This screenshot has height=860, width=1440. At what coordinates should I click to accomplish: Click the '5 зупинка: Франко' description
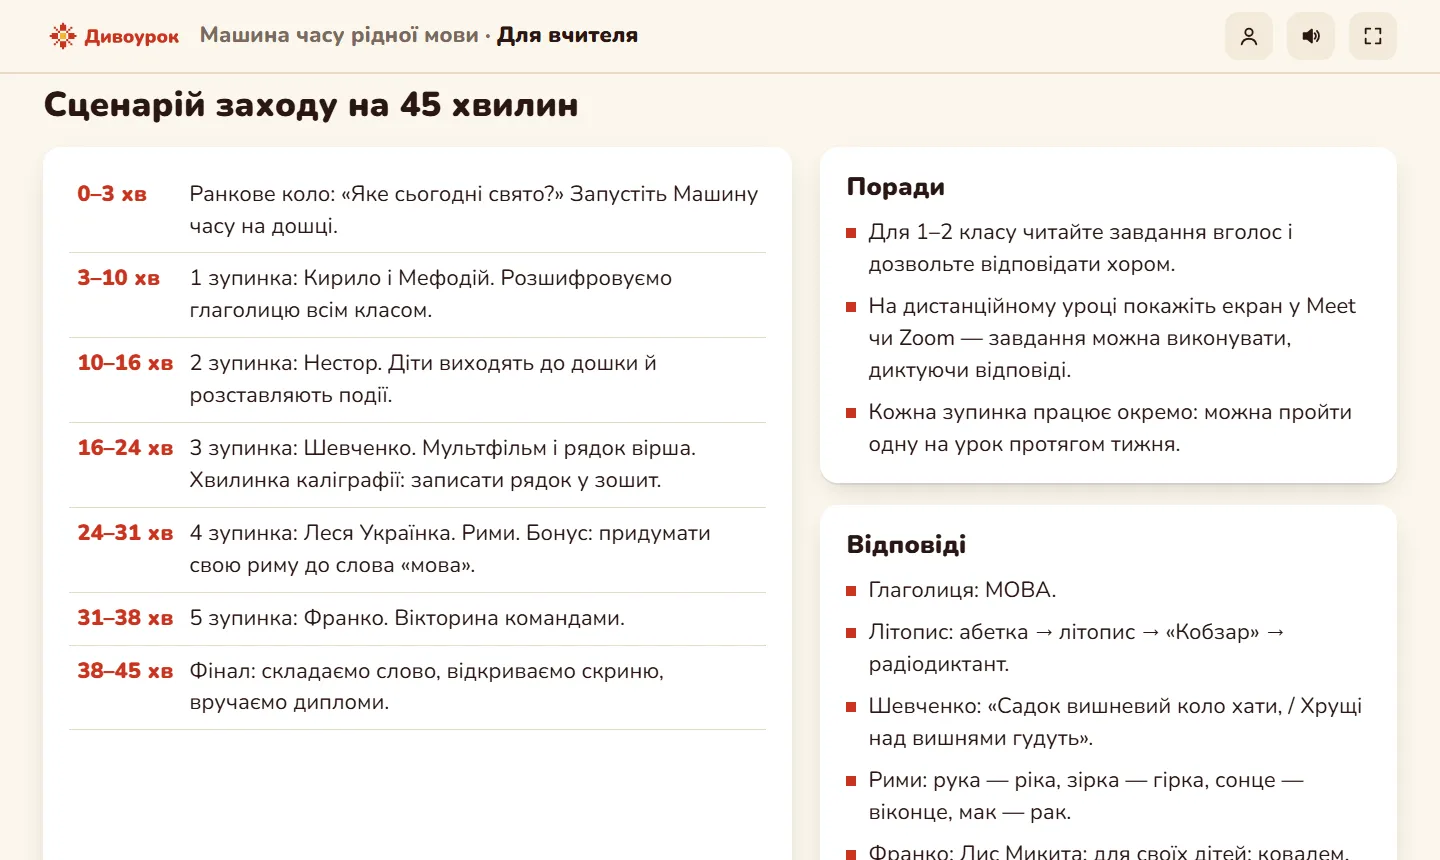[407, 618]
